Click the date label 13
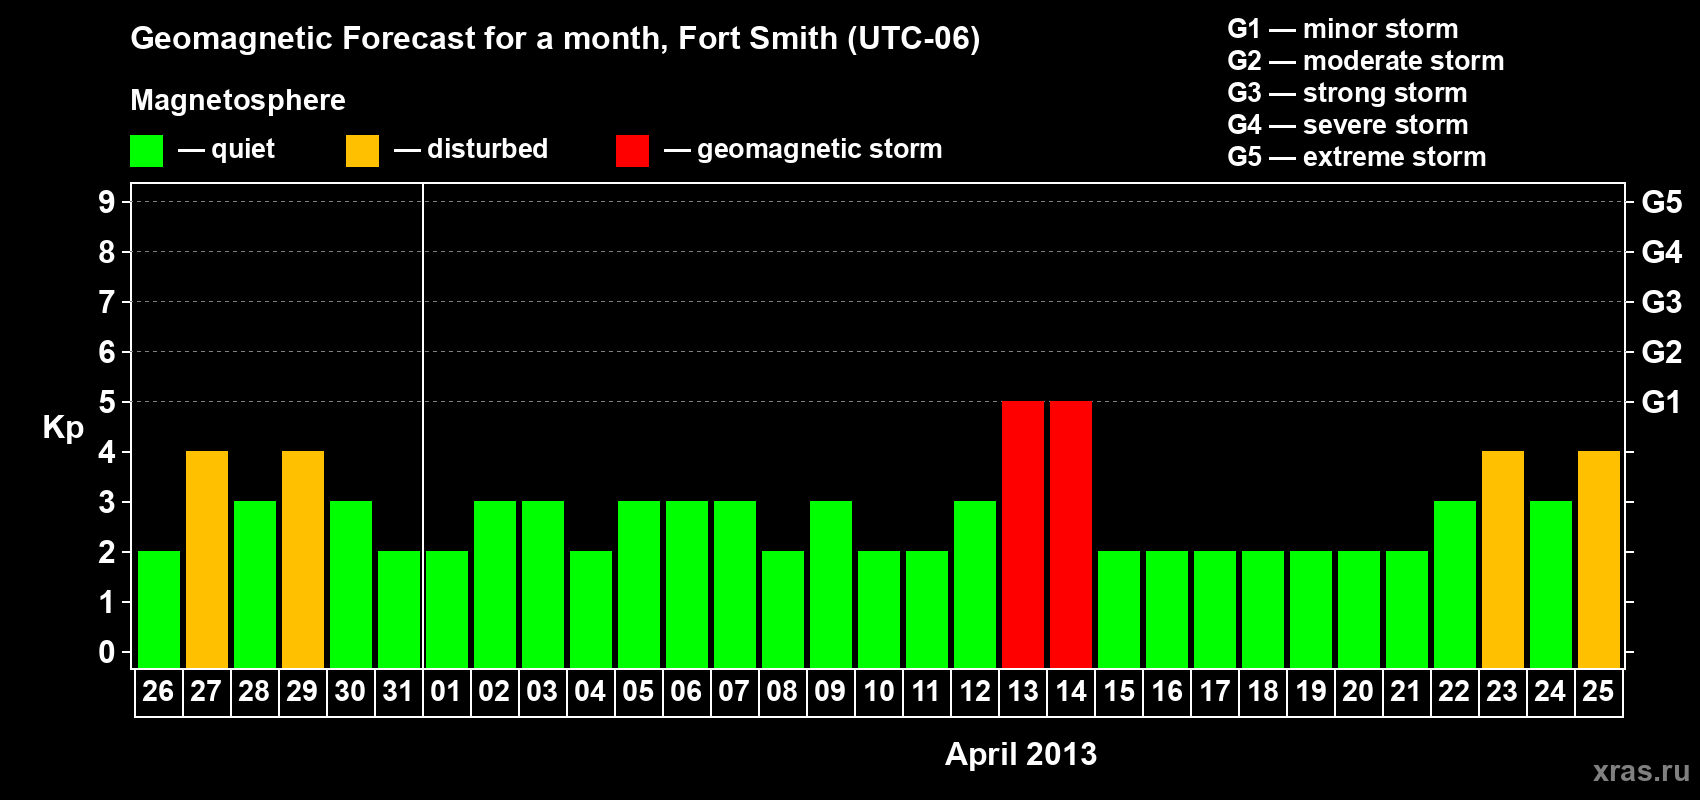1700x800 pixels. pyautogui.click(x=1023, y=691)
